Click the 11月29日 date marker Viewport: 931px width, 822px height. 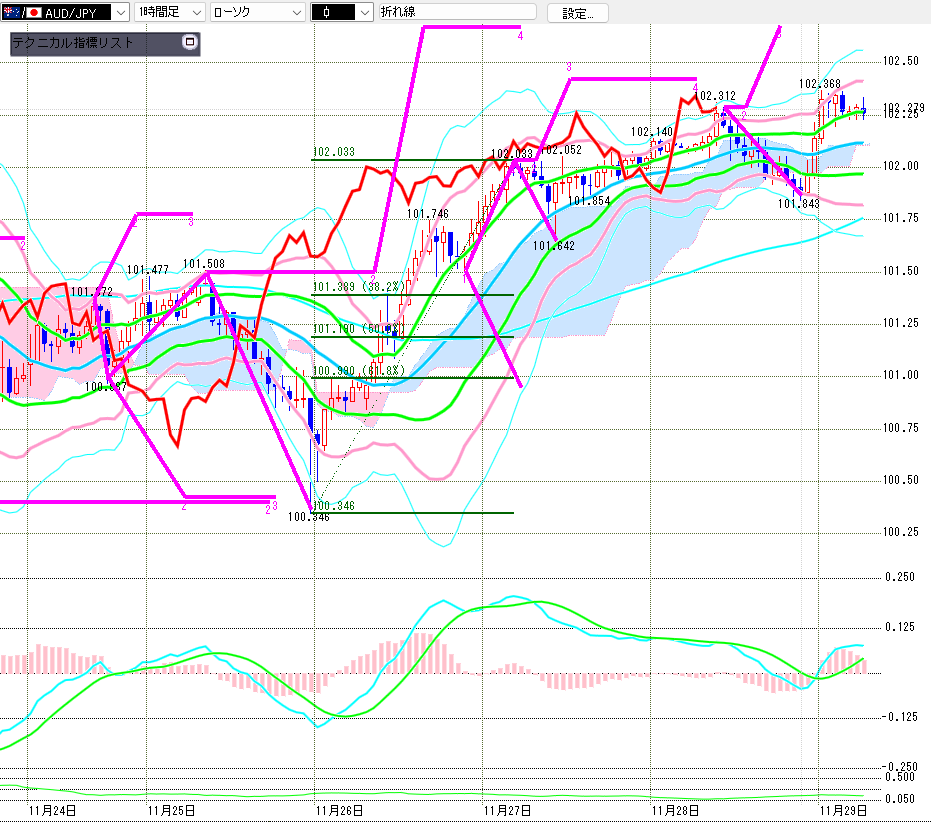843,808
